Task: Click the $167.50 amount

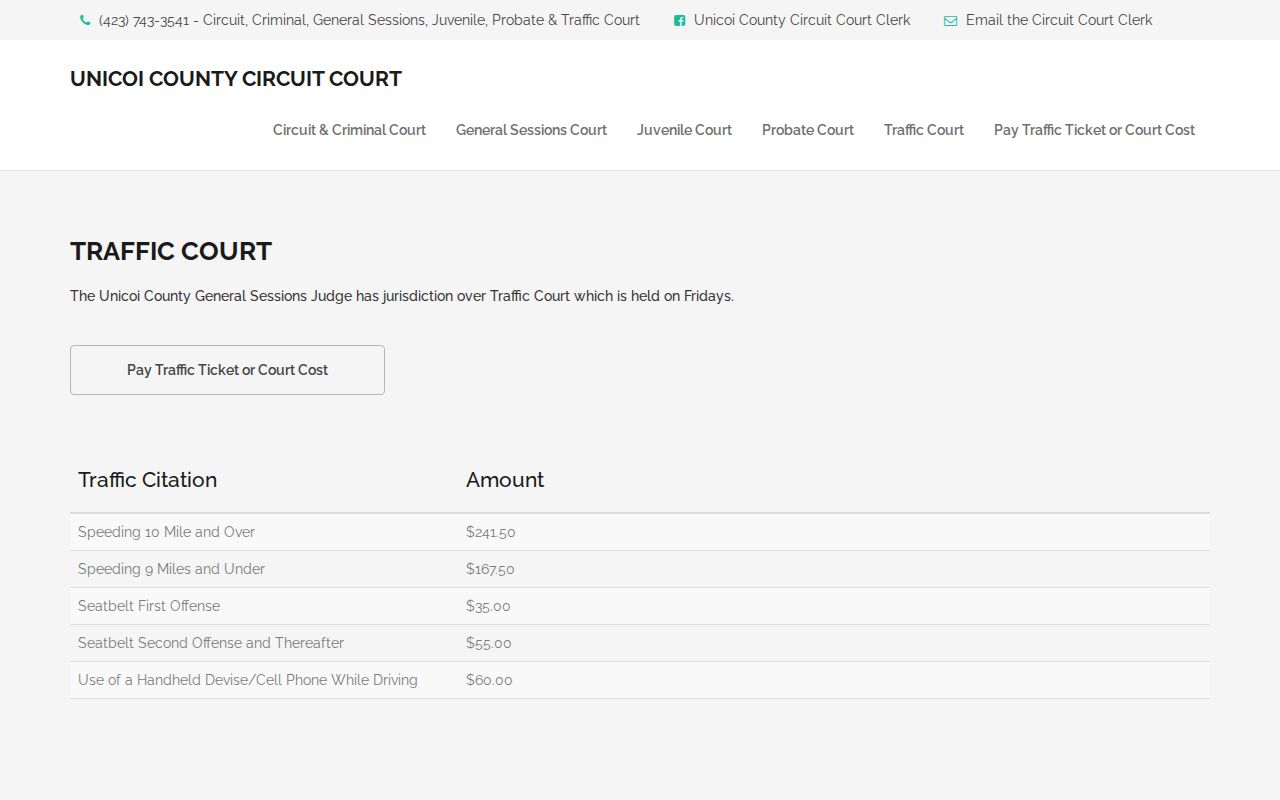Action: point(490,569)
